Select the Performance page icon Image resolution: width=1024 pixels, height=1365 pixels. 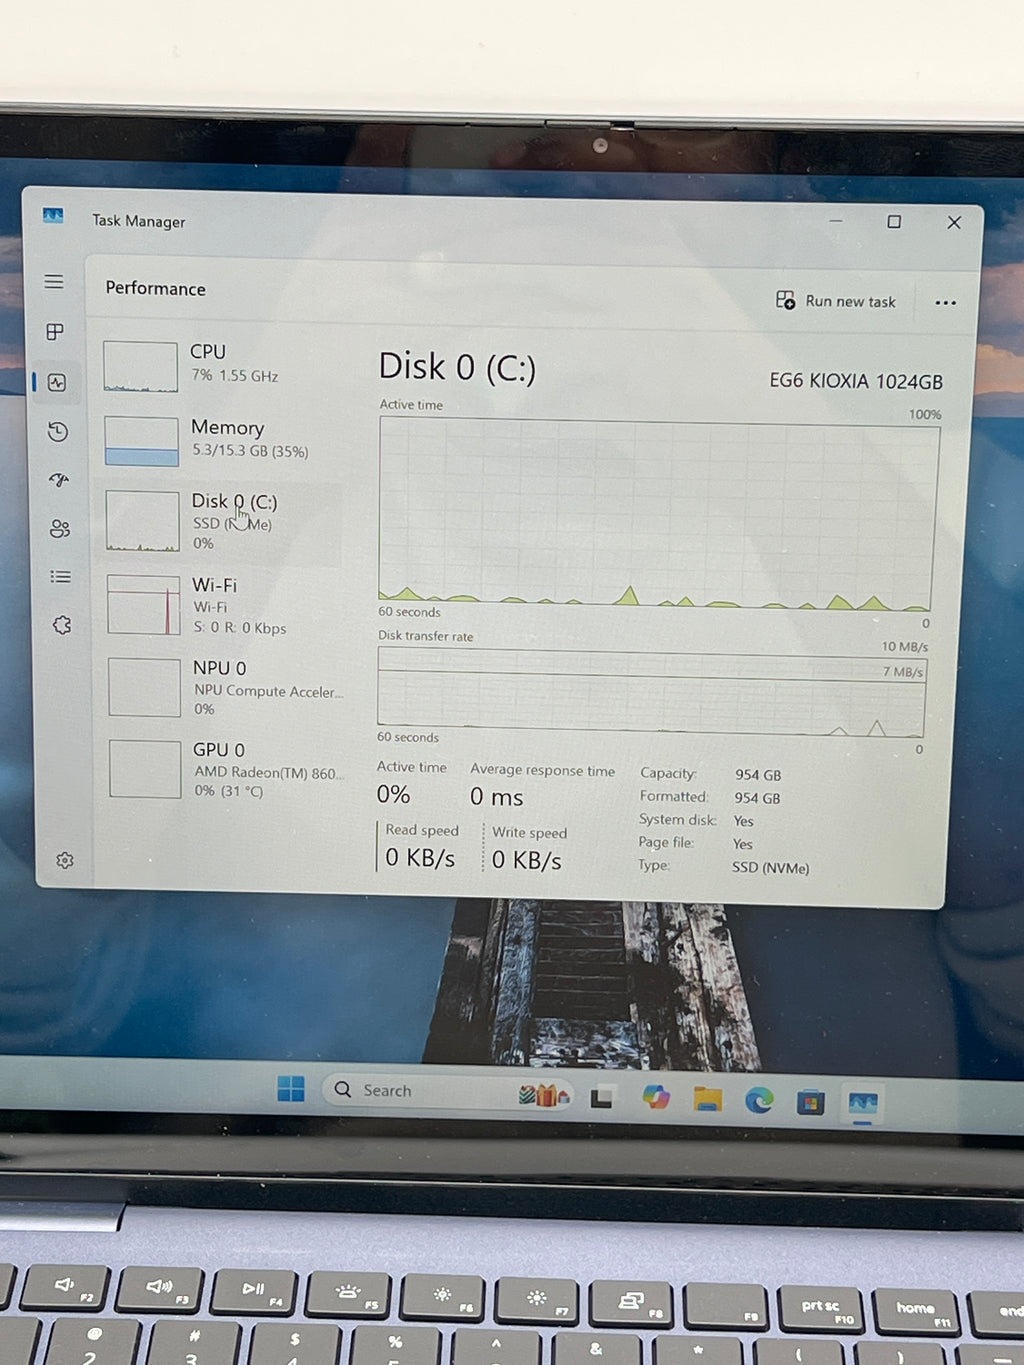tap(57, 383)
